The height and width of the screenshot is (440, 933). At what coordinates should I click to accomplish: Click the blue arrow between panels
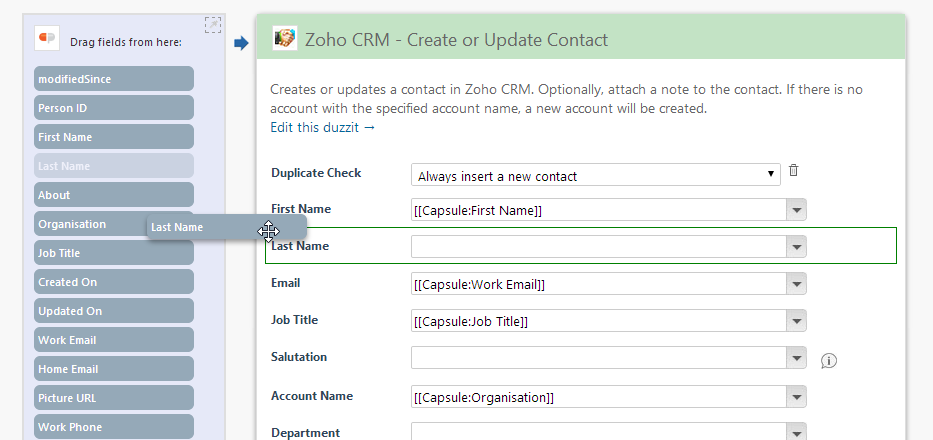click(241, 43)
